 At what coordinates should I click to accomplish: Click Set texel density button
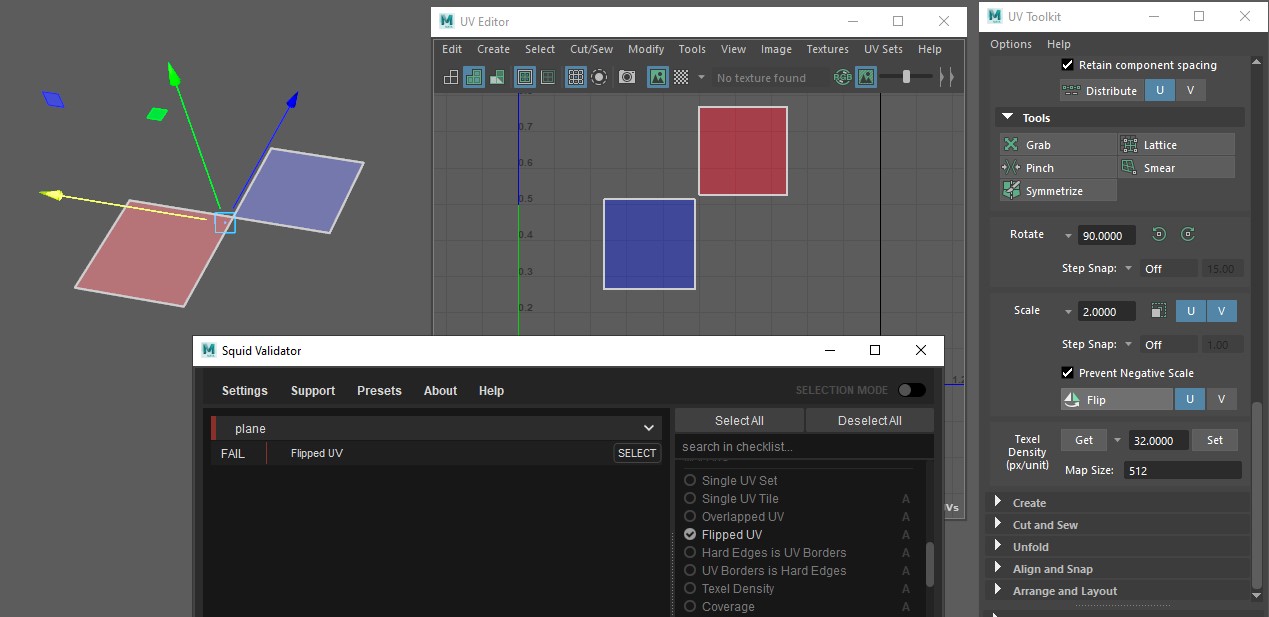coord(1214,440)
